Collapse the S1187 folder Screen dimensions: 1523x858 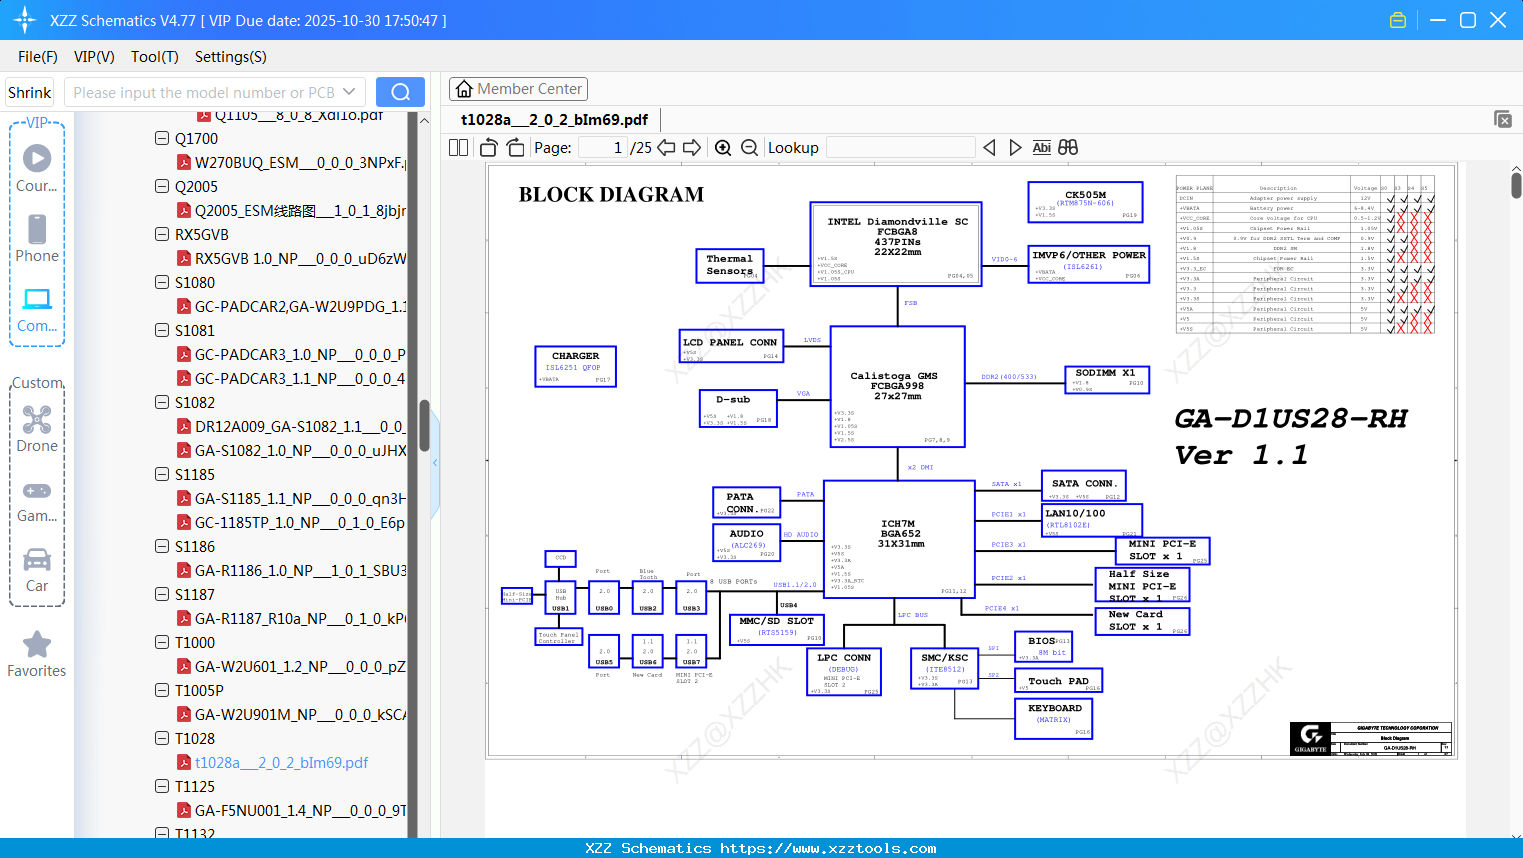pyautogui.click(x=162, y=594)
